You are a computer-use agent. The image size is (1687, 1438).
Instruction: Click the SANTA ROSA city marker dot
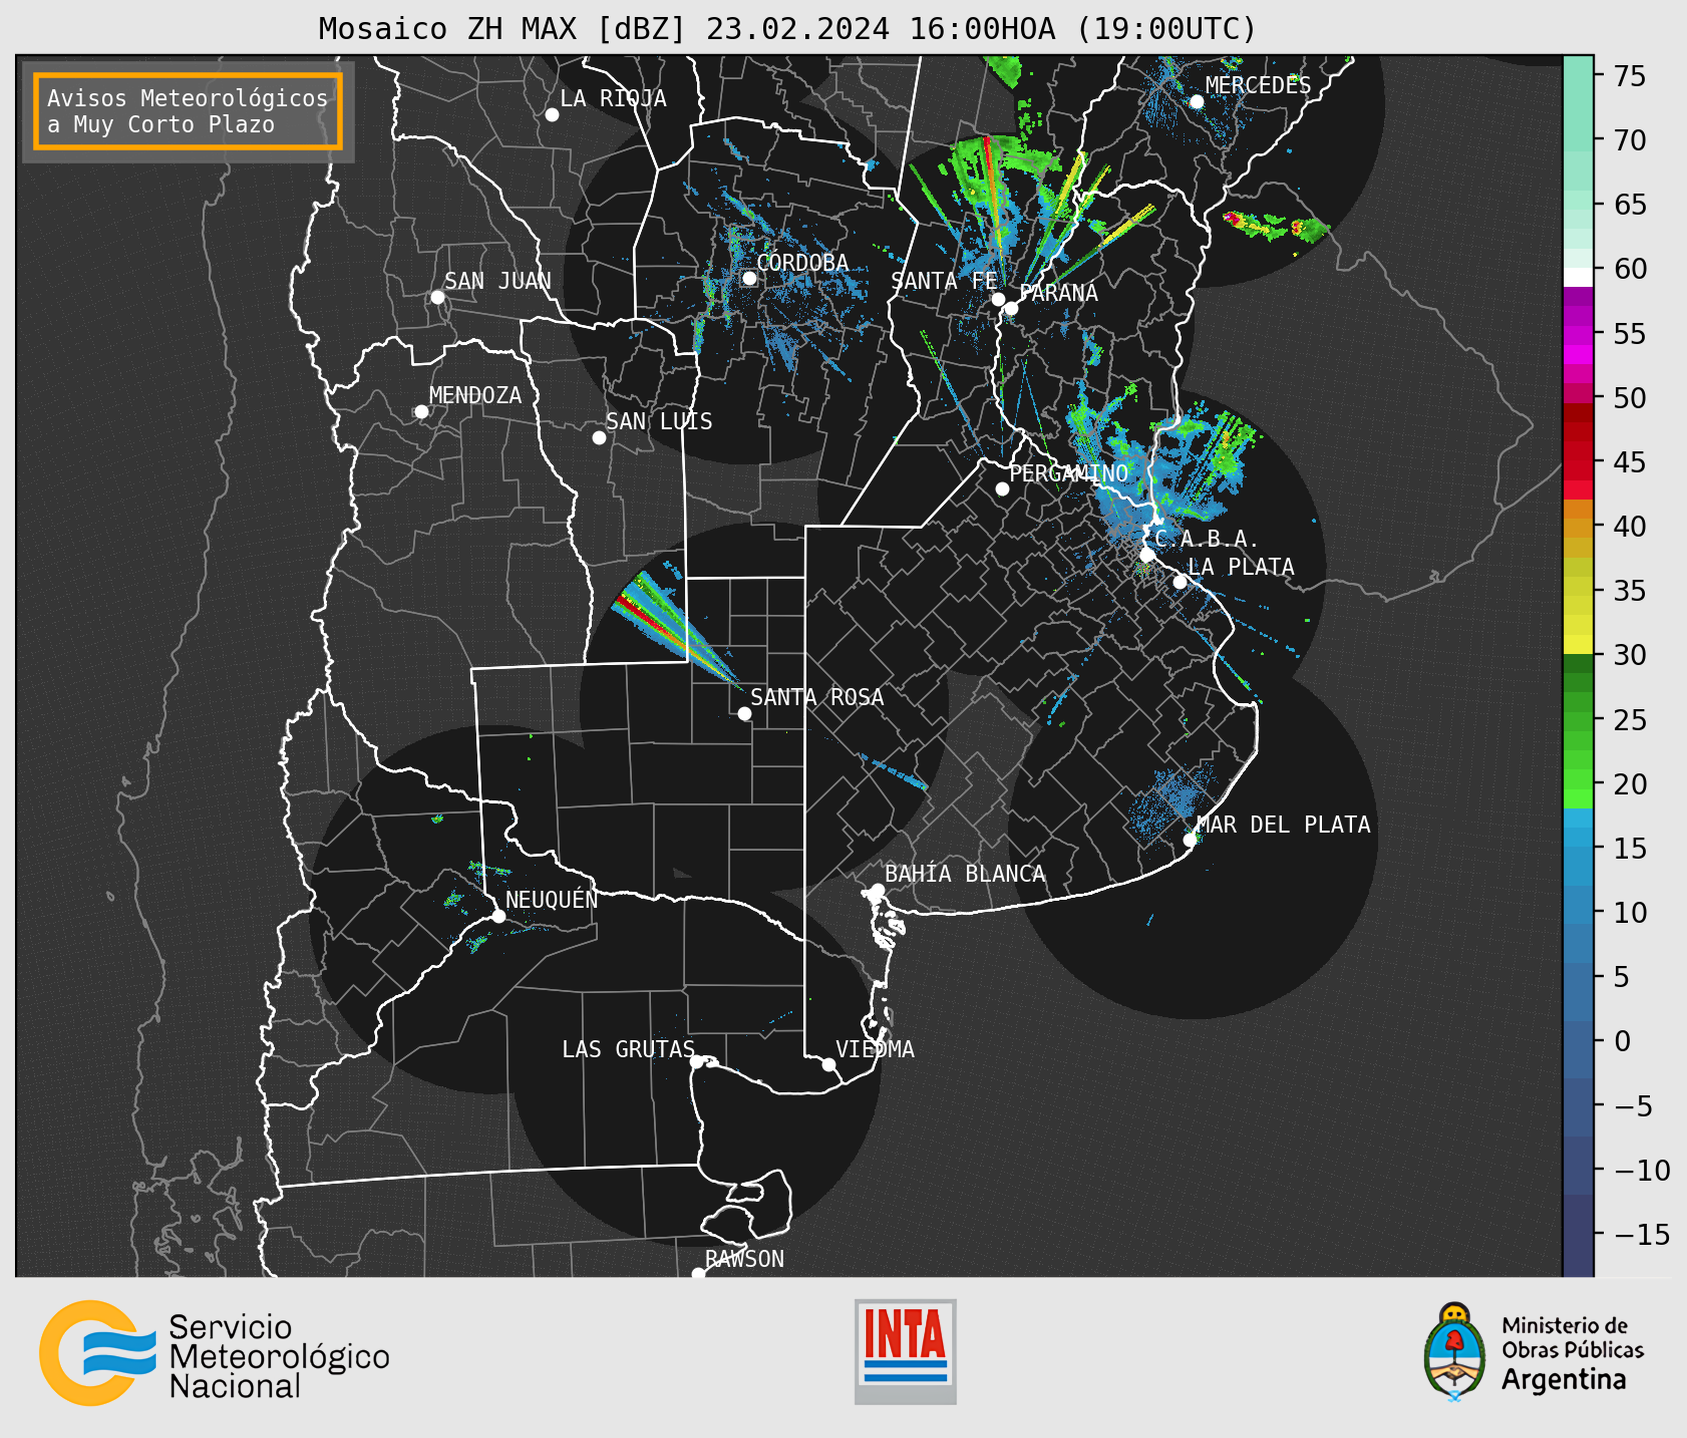point(744,714)
